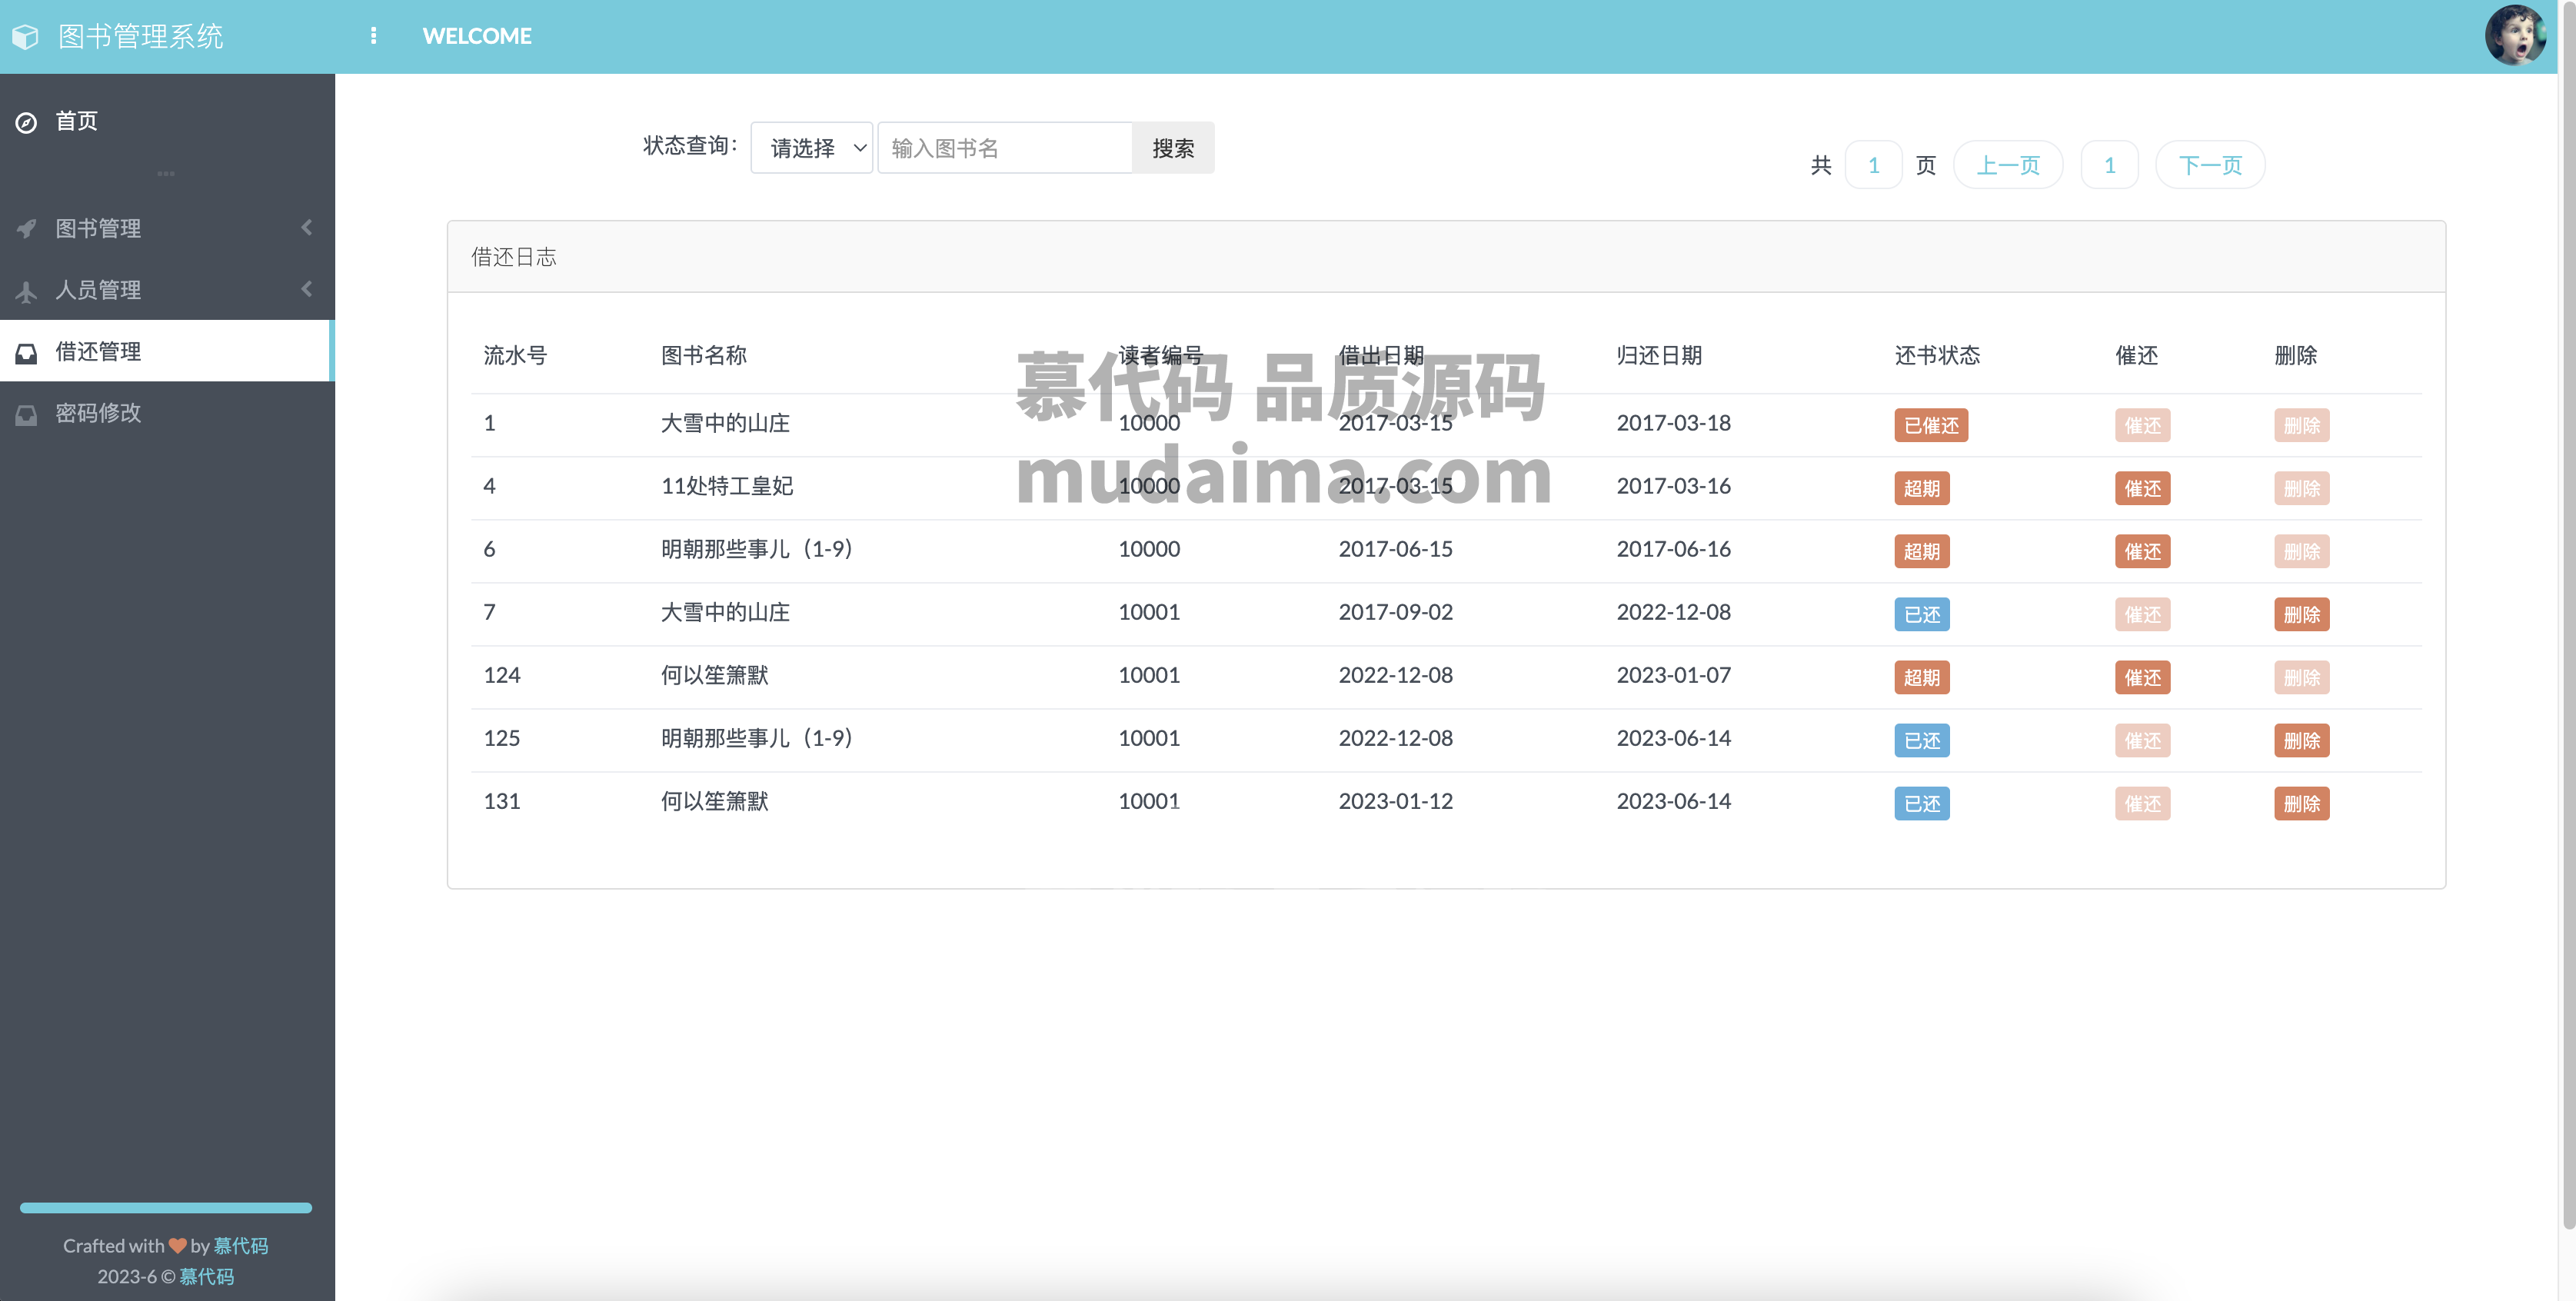
Task: Go to 下一页 next page
Action: (2209, 165)
